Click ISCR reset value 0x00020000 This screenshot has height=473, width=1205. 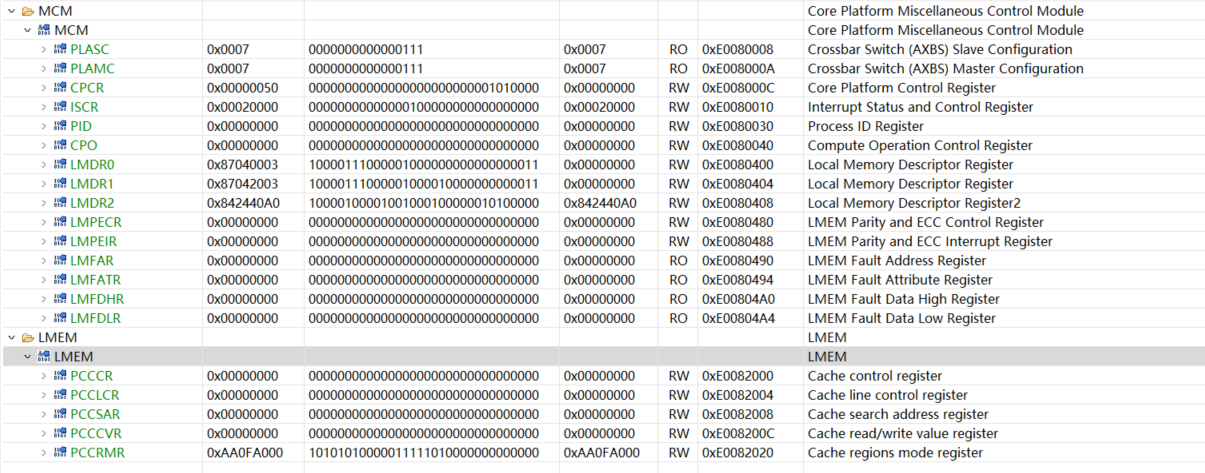tap(599, 107)
